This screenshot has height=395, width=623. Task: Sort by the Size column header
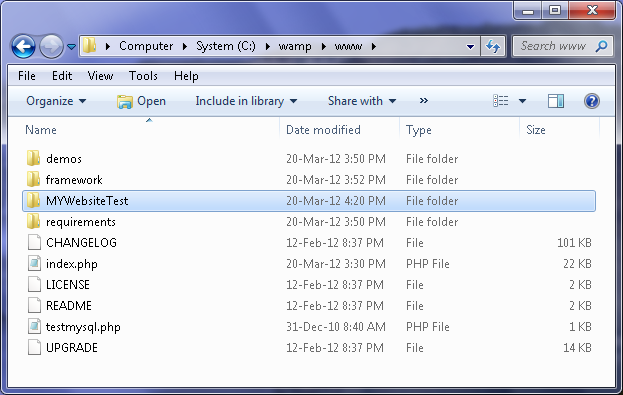[536, 130]
